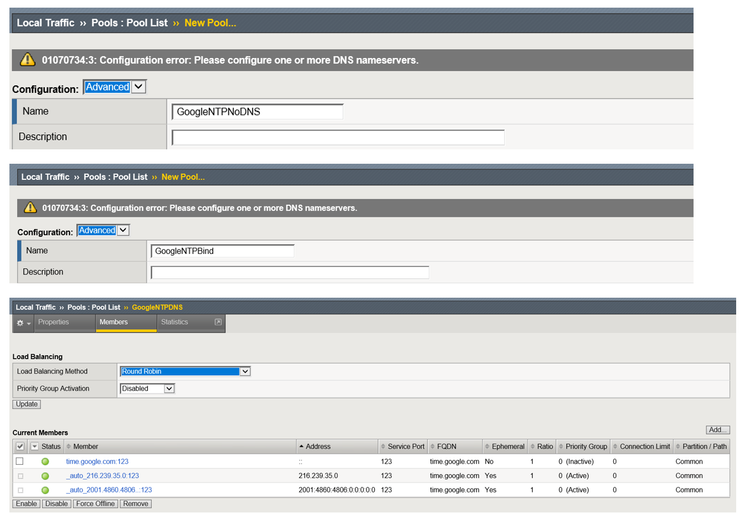Screen dimensions: 750x519
Task: Click the Statistics tab pop-out icon
Action: 218,322
